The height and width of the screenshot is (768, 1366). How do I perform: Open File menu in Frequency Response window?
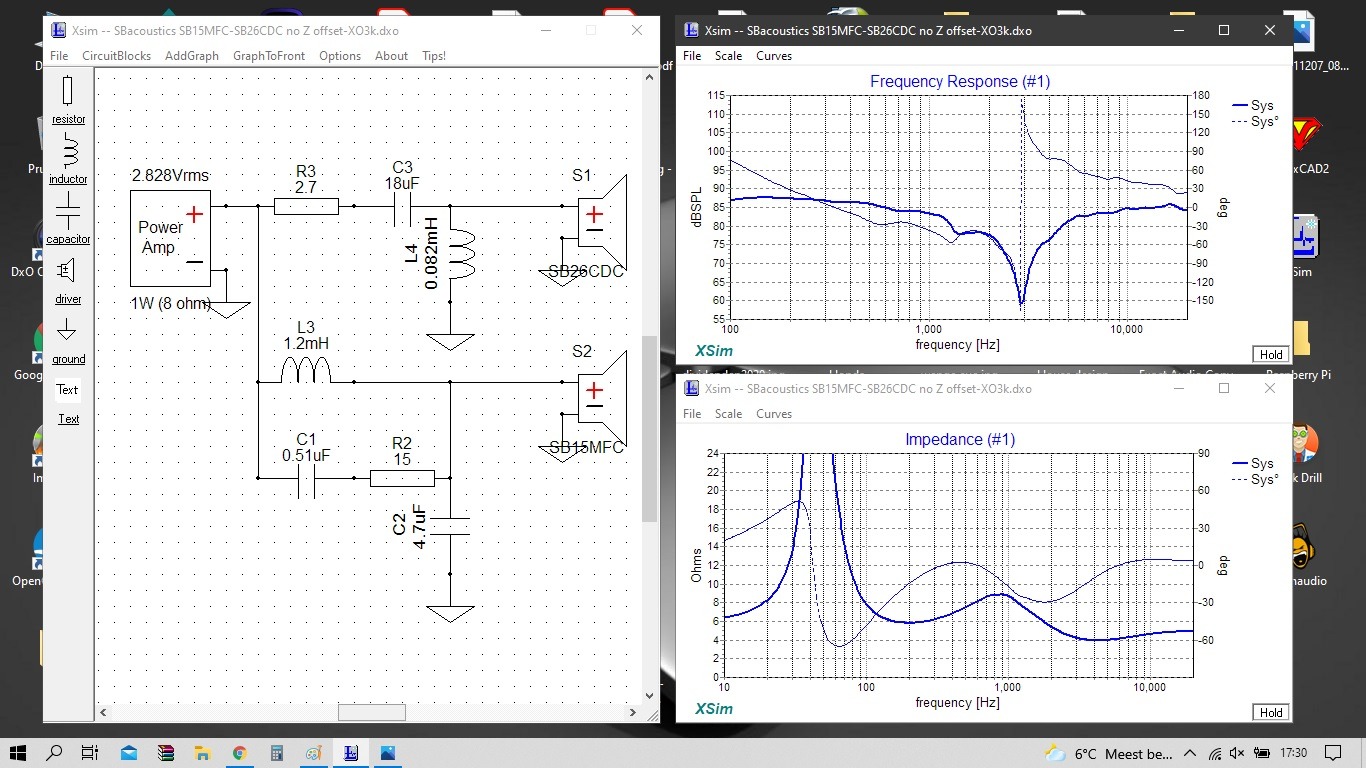tap(692, 56)
